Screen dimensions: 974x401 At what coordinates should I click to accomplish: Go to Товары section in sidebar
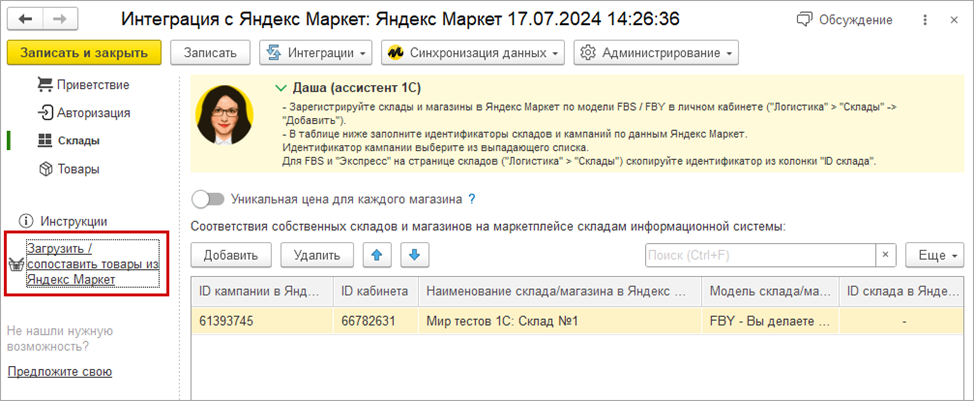click(x=77, y=169)
